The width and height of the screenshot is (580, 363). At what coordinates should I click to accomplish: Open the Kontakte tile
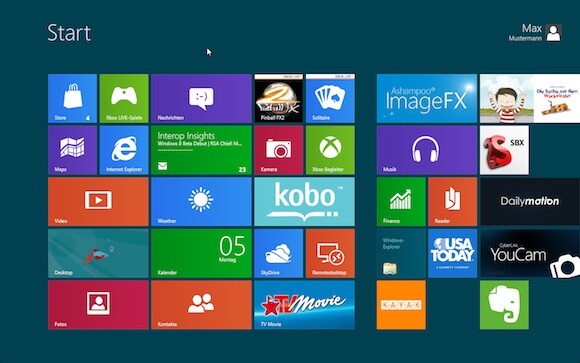(201, 305)
